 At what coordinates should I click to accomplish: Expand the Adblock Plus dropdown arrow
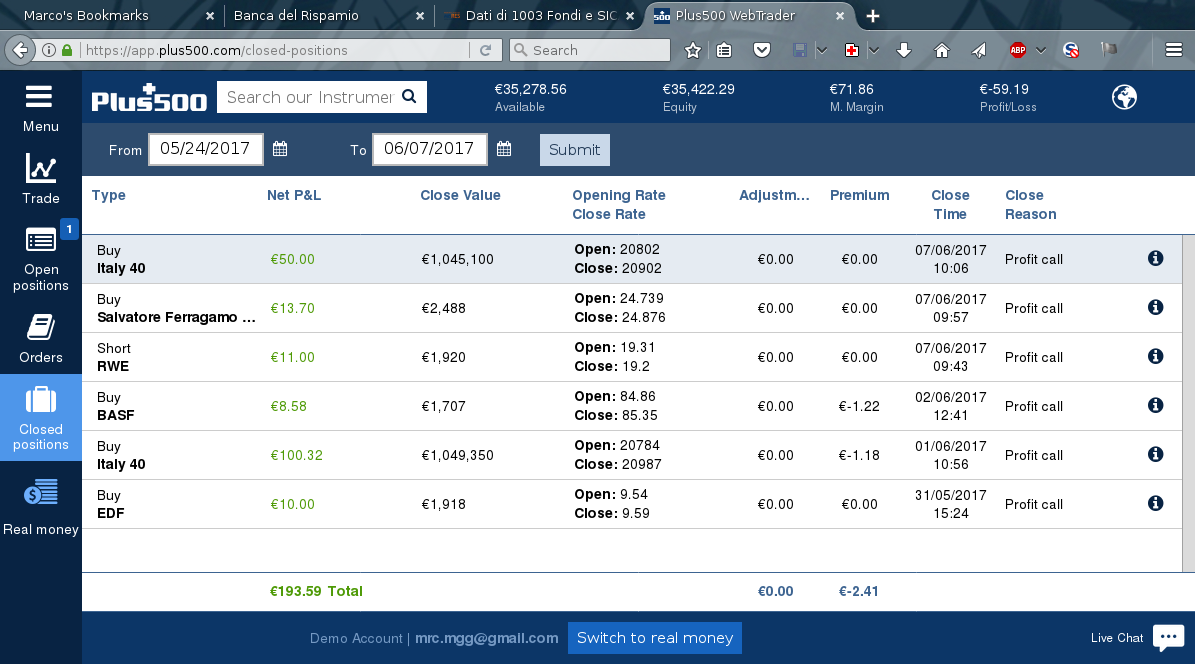[1040, 50]
